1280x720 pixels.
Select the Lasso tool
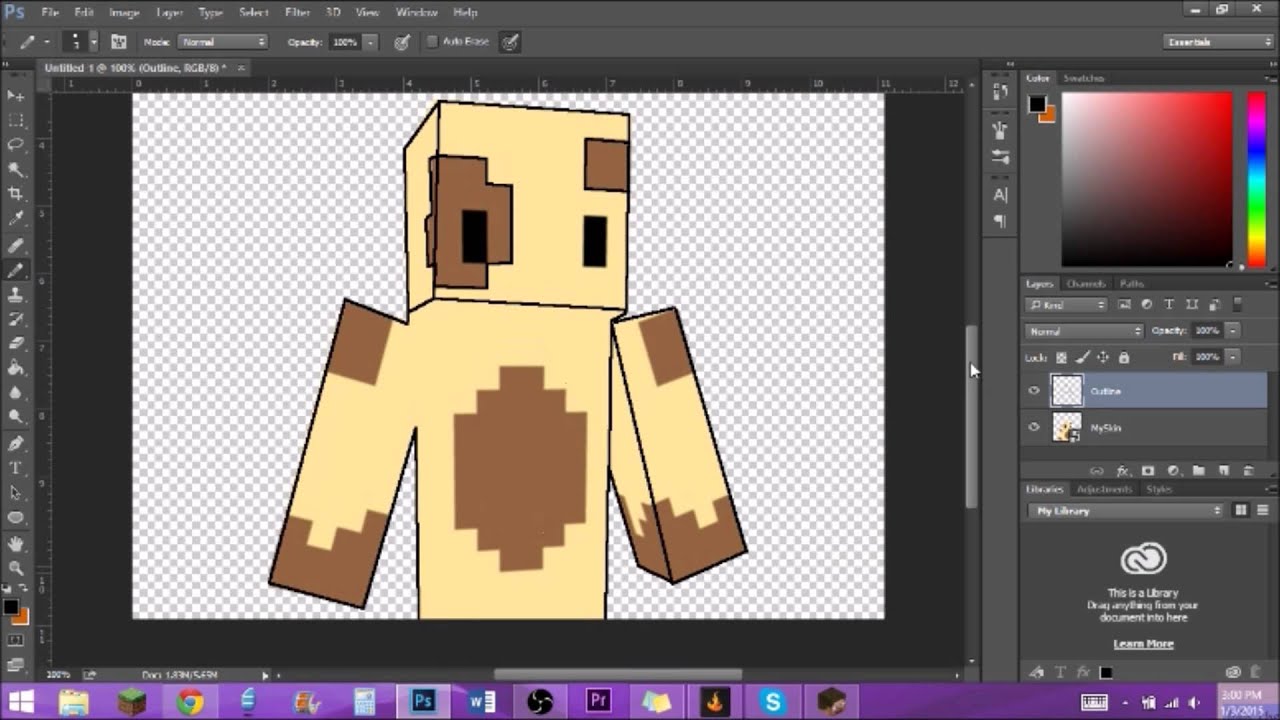click(15, 145)
